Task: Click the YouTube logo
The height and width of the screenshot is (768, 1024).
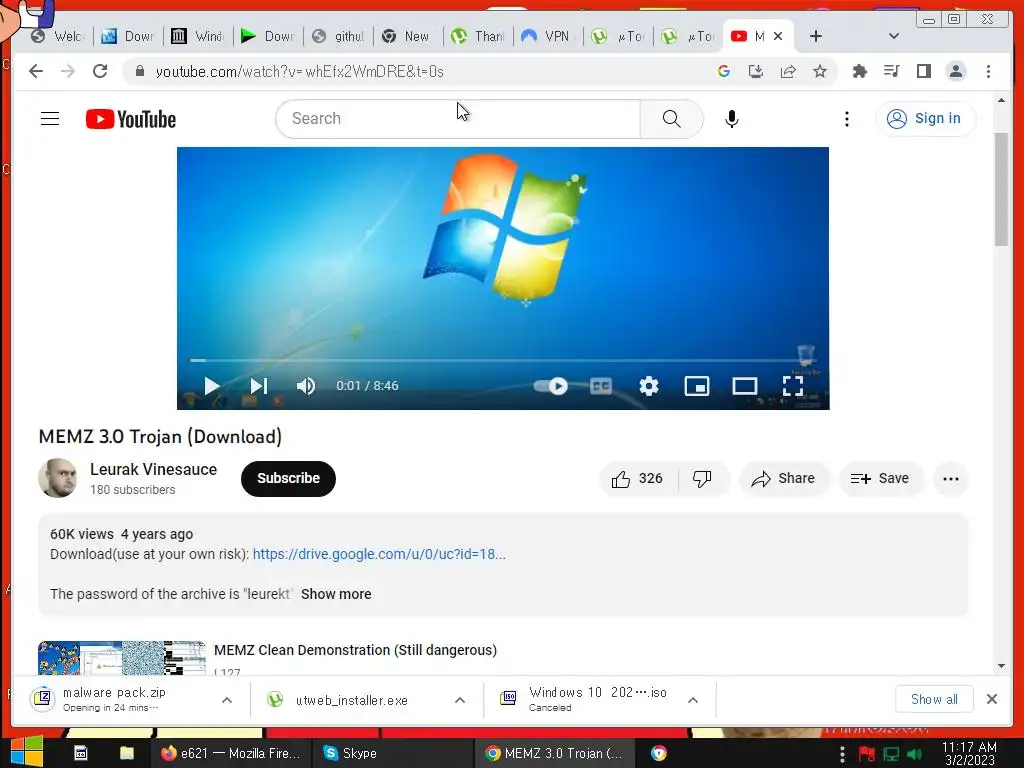Action: click(x=131, y=119)
